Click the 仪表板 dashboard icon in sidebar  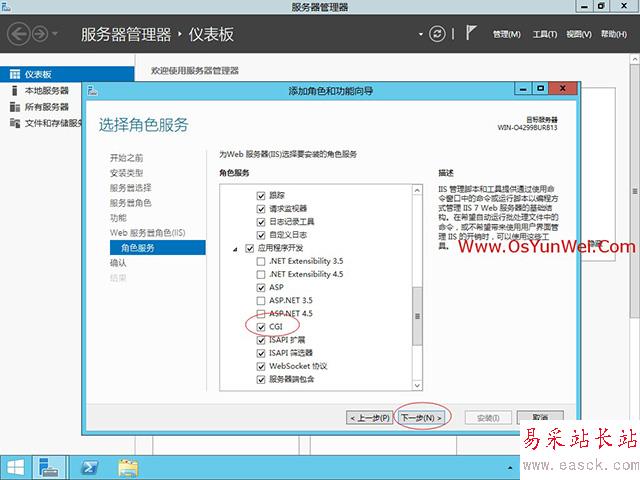click(15, 74)
